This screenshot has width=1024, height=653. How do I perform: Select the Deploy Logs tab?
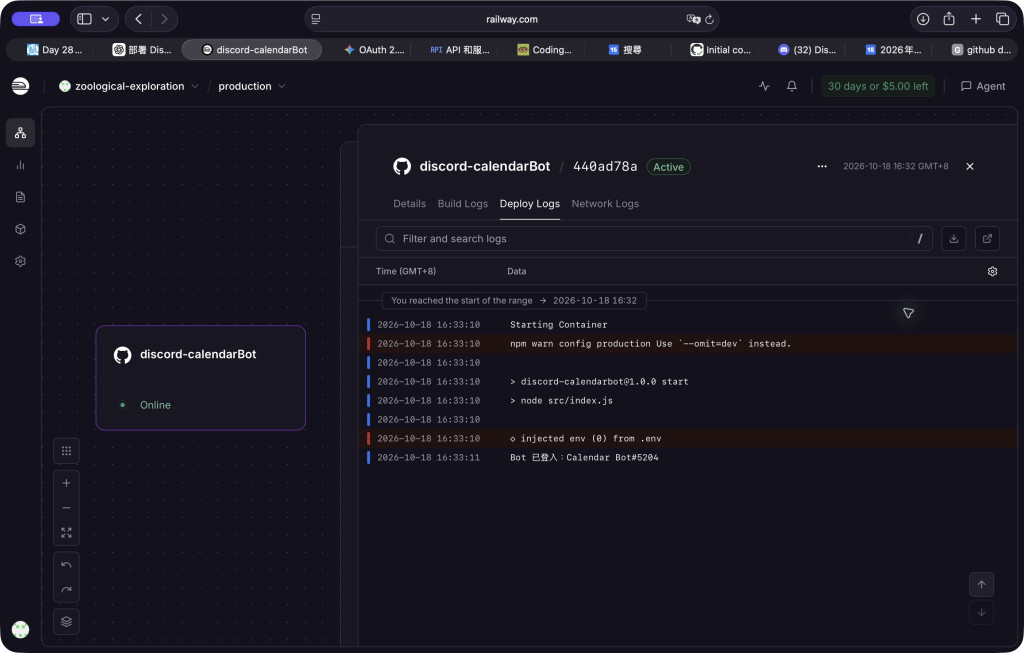pyautogui.click(x=530, y=204)
